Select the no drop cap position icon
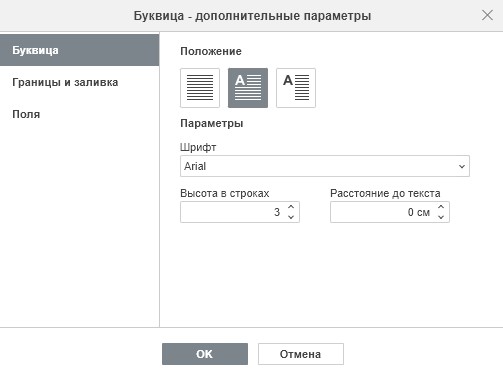 pos(200,88)
